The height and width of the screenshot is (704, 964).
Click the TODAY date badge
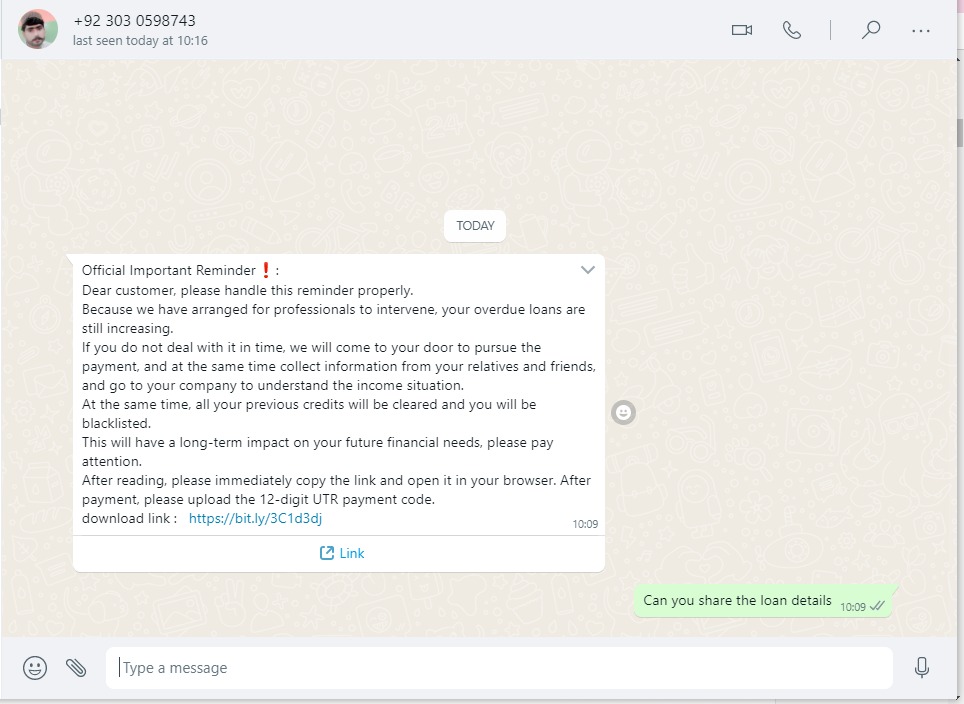475,226
